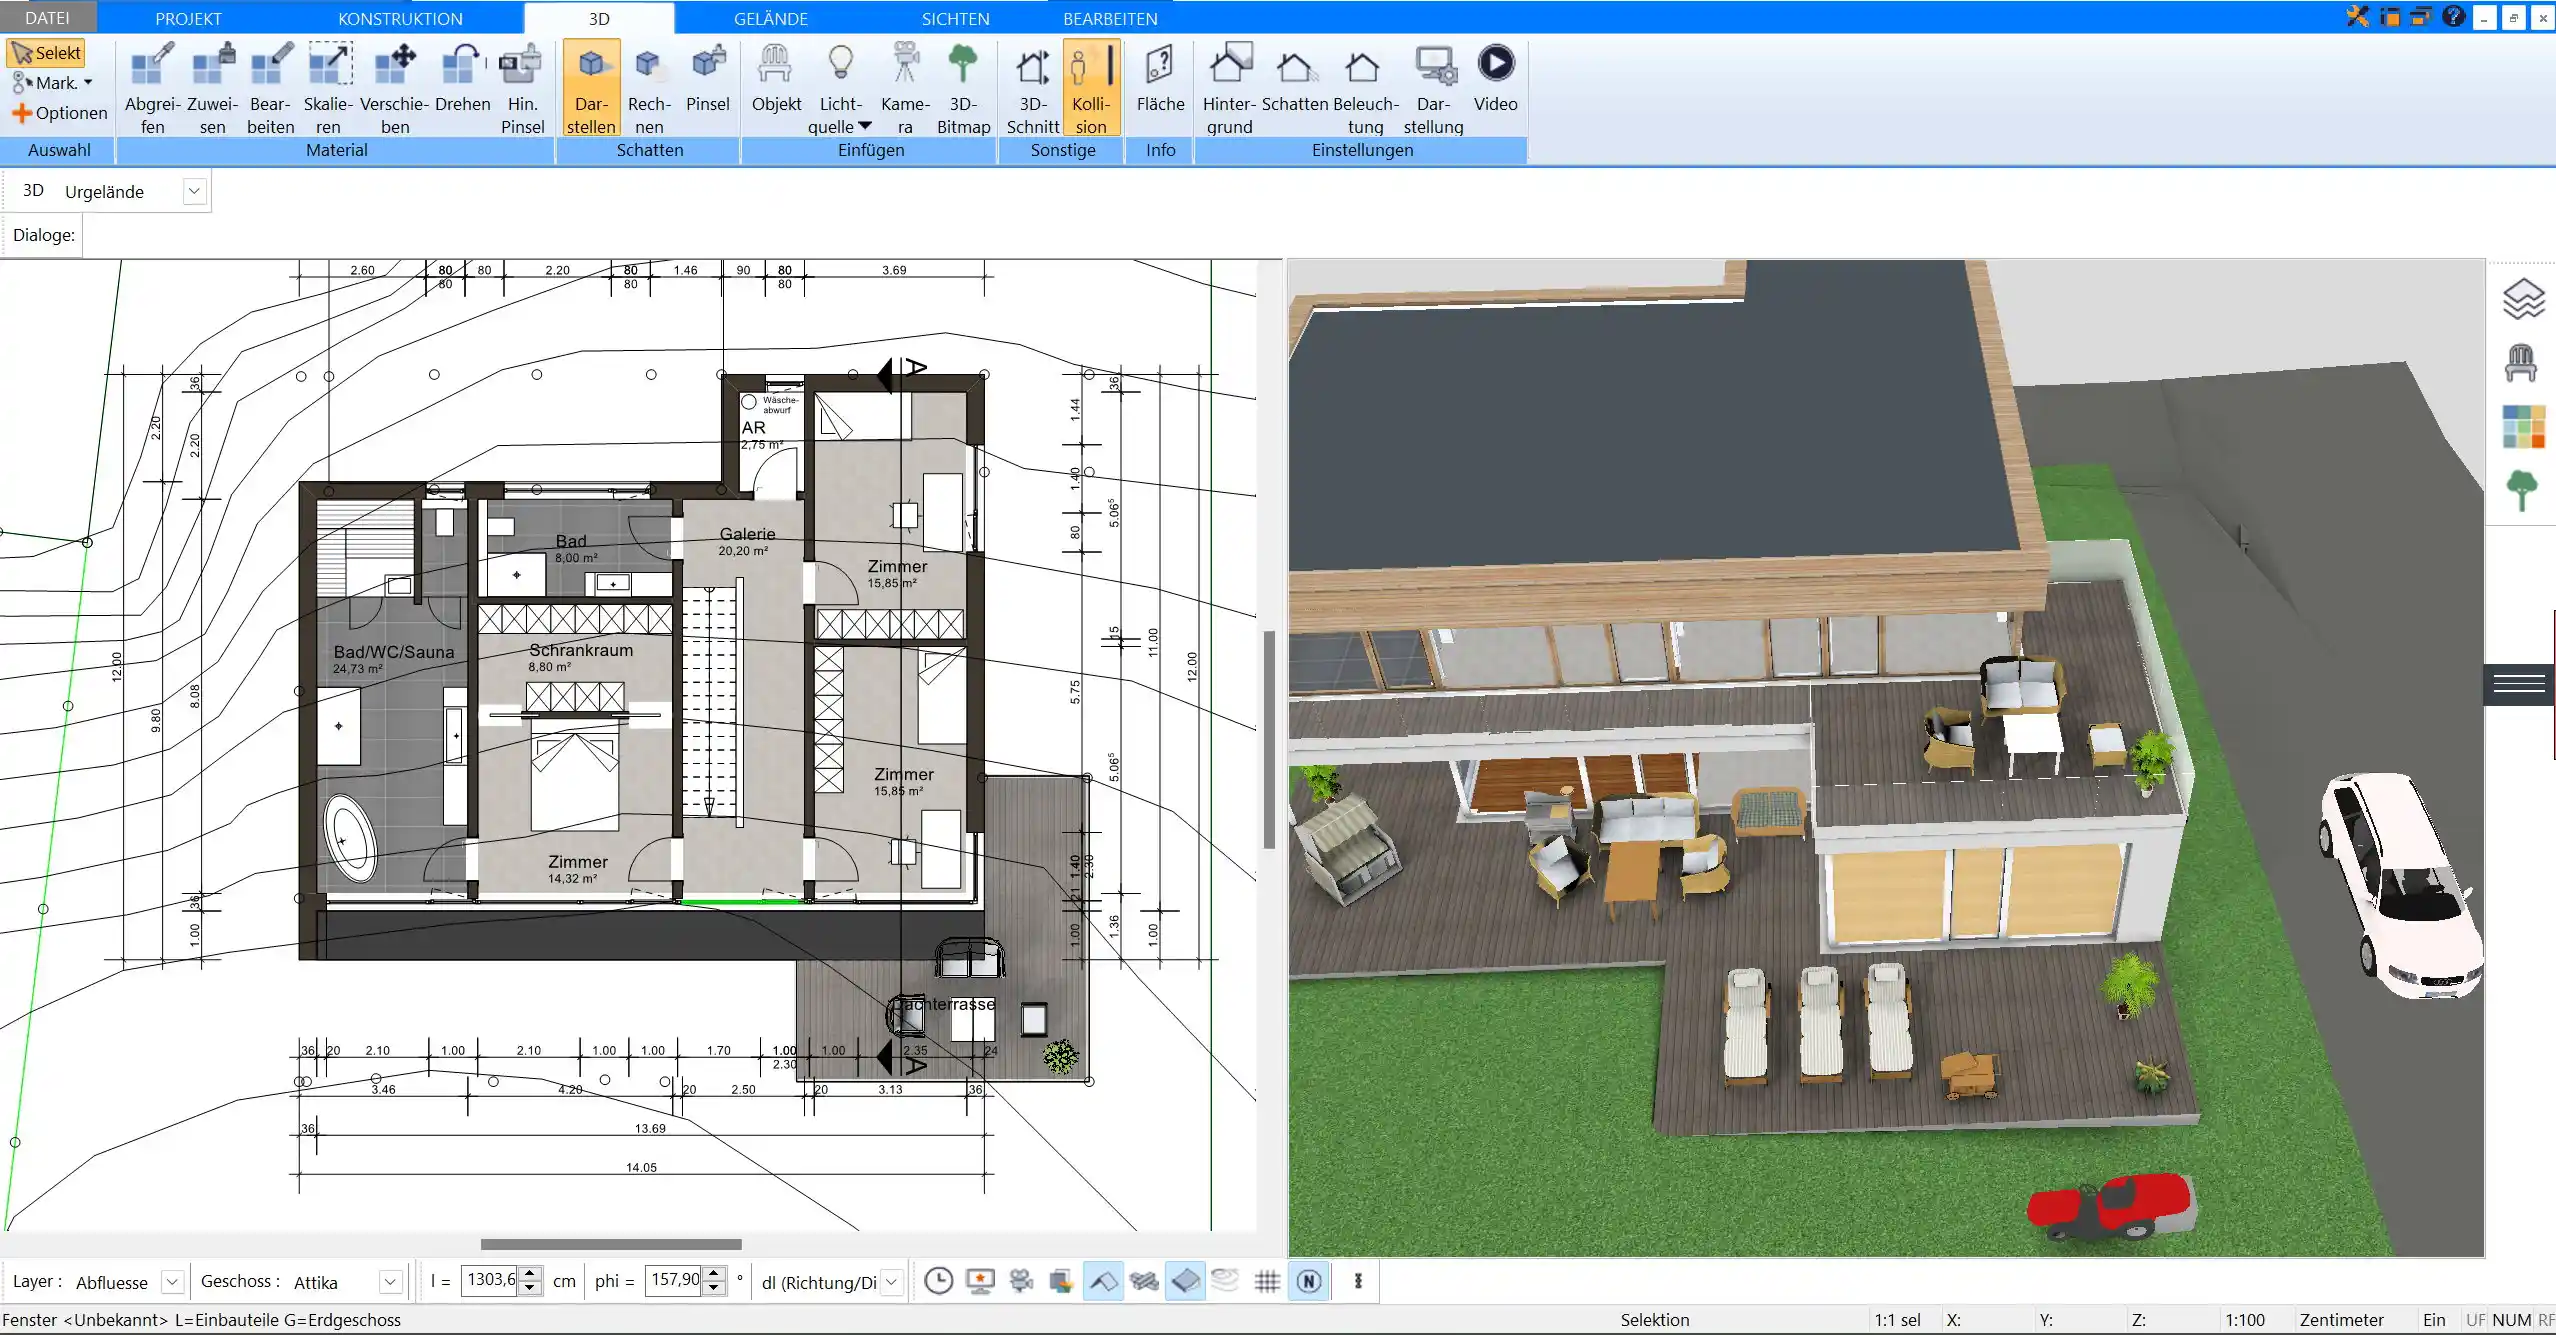
Task: Open the plants tree icon on right sidebar
Action: (2521, 491)
